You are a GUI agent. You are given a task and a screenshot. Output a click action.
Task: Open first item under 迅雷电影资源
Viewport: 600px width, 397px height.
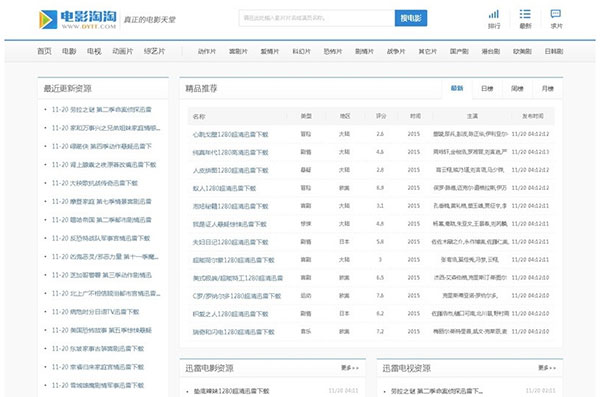232,391
